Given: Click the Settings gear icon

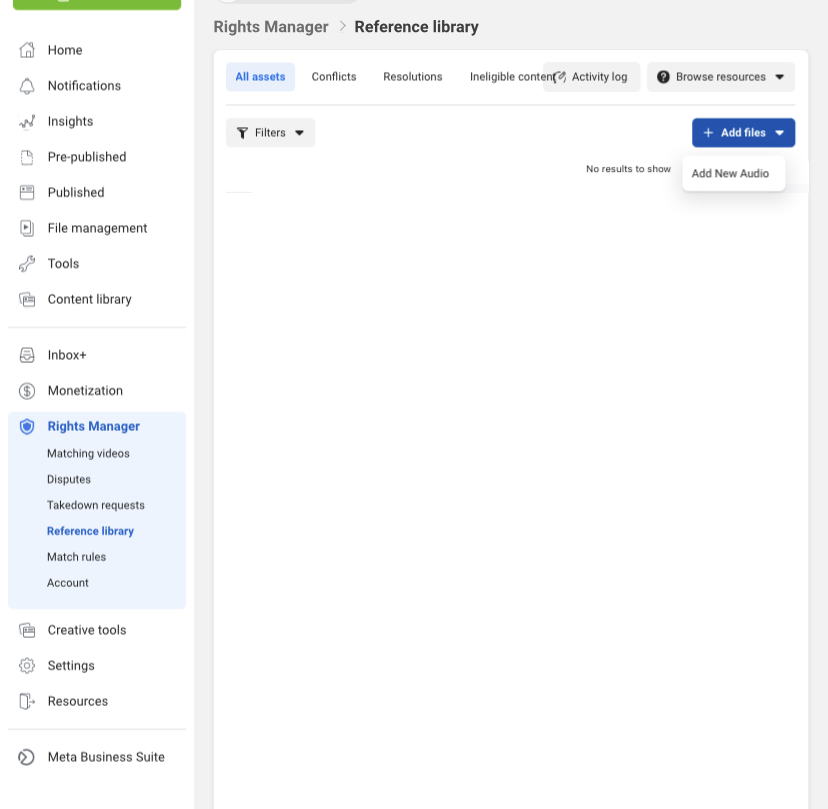Looking at the screenshot, I should [x=27, y=666].
